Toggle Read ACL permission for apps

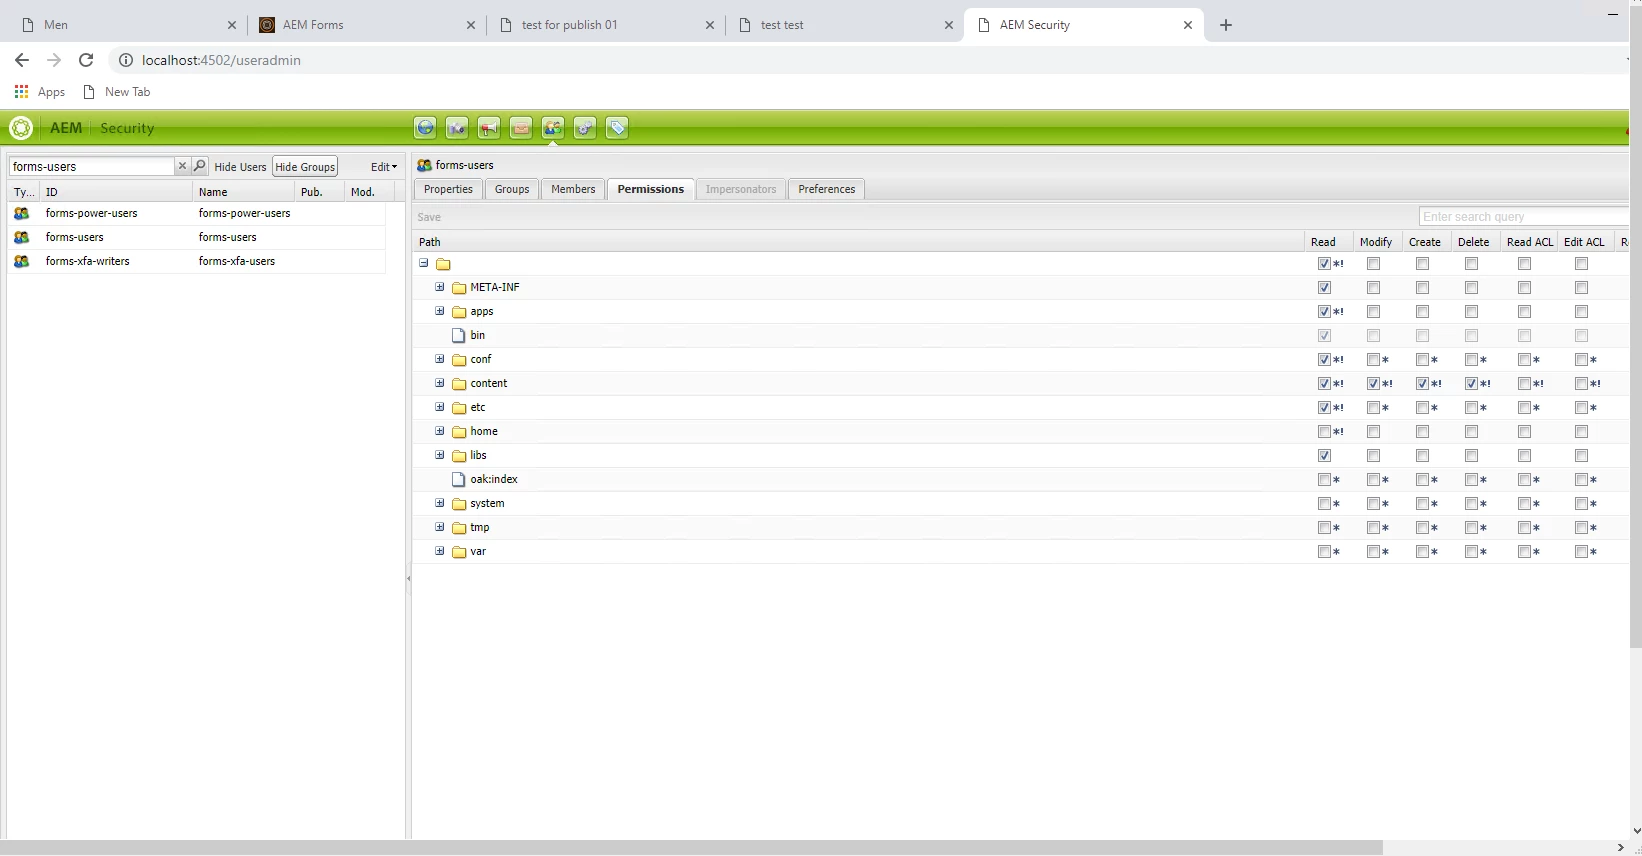pyautogui.click(x=1524, y=312)
